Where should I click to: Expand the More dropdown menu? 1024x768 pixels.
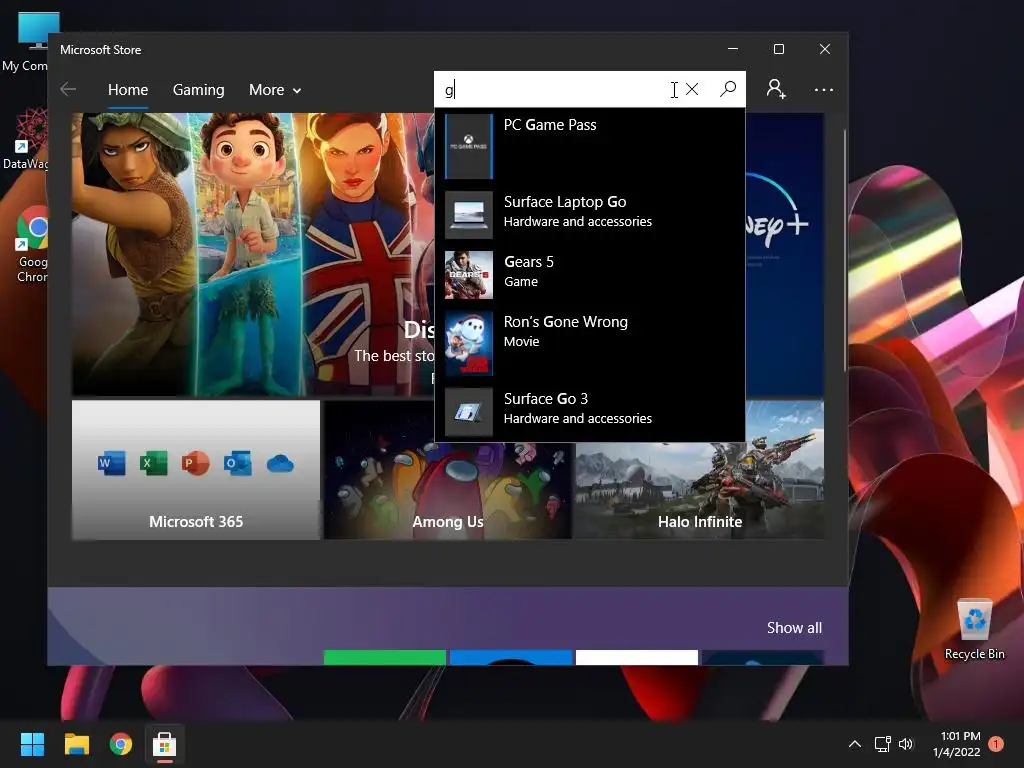275,90
